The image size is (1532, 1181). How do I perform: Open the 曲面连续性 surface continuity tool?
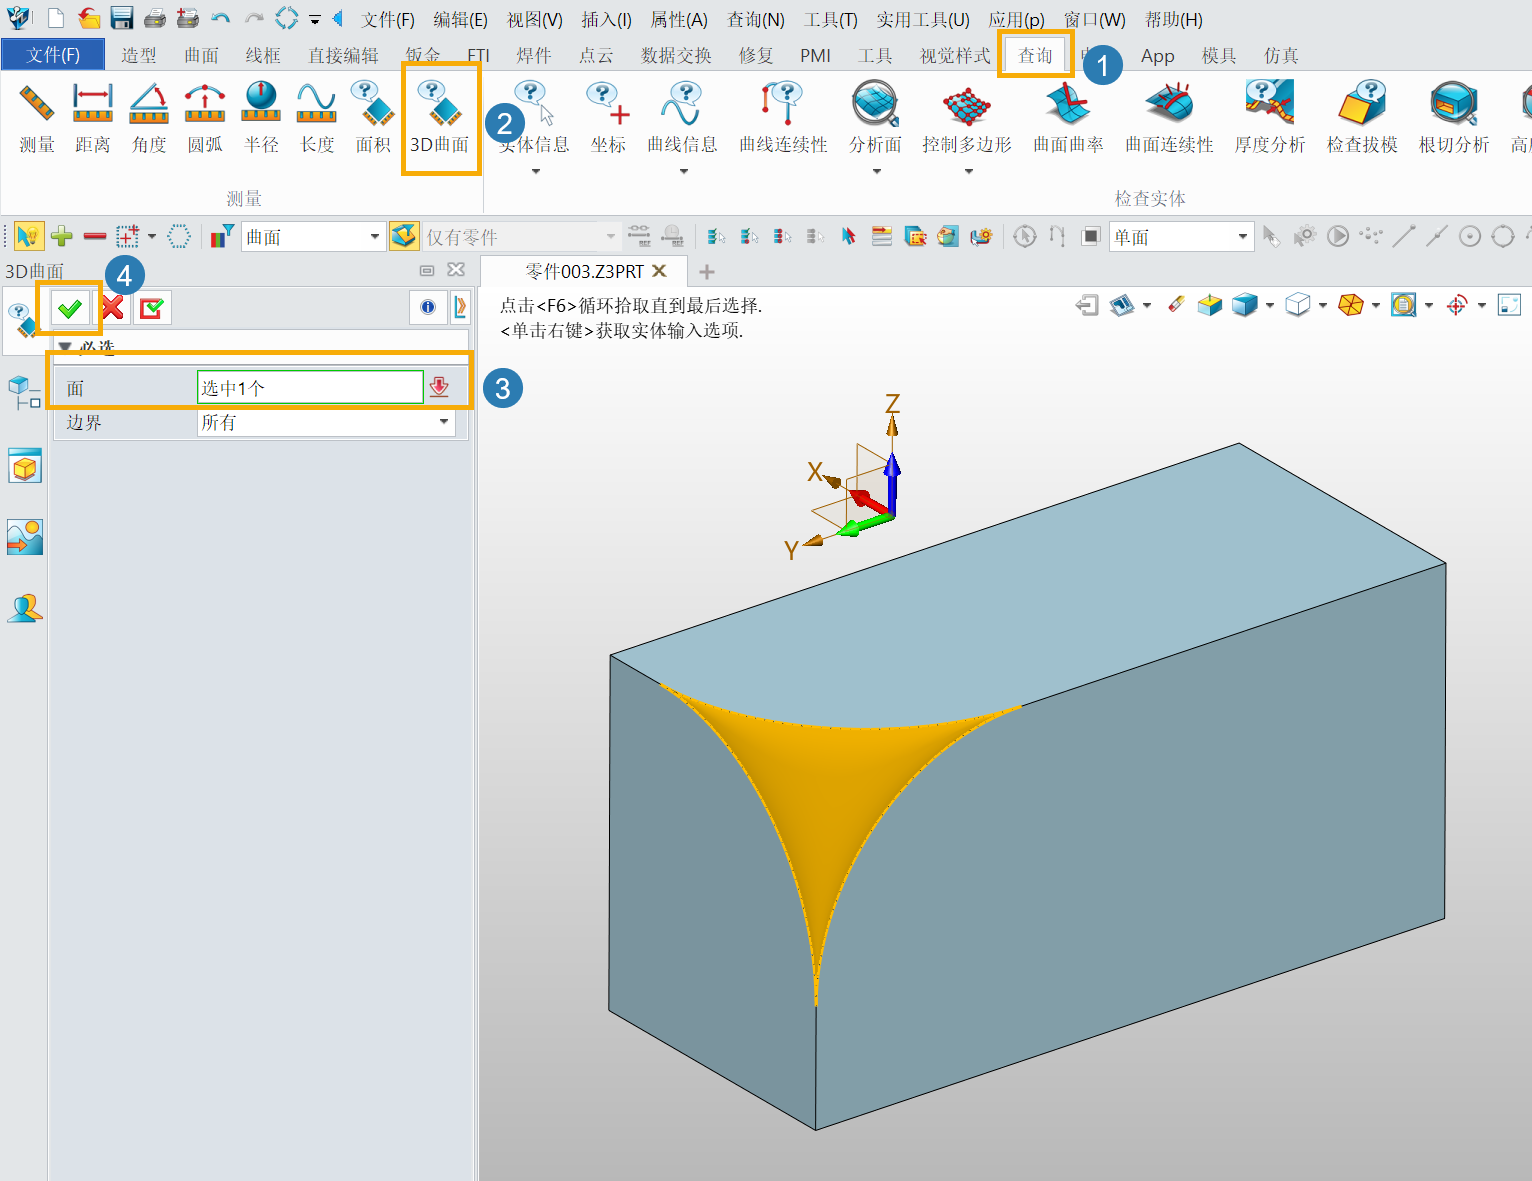[1169, 118]
